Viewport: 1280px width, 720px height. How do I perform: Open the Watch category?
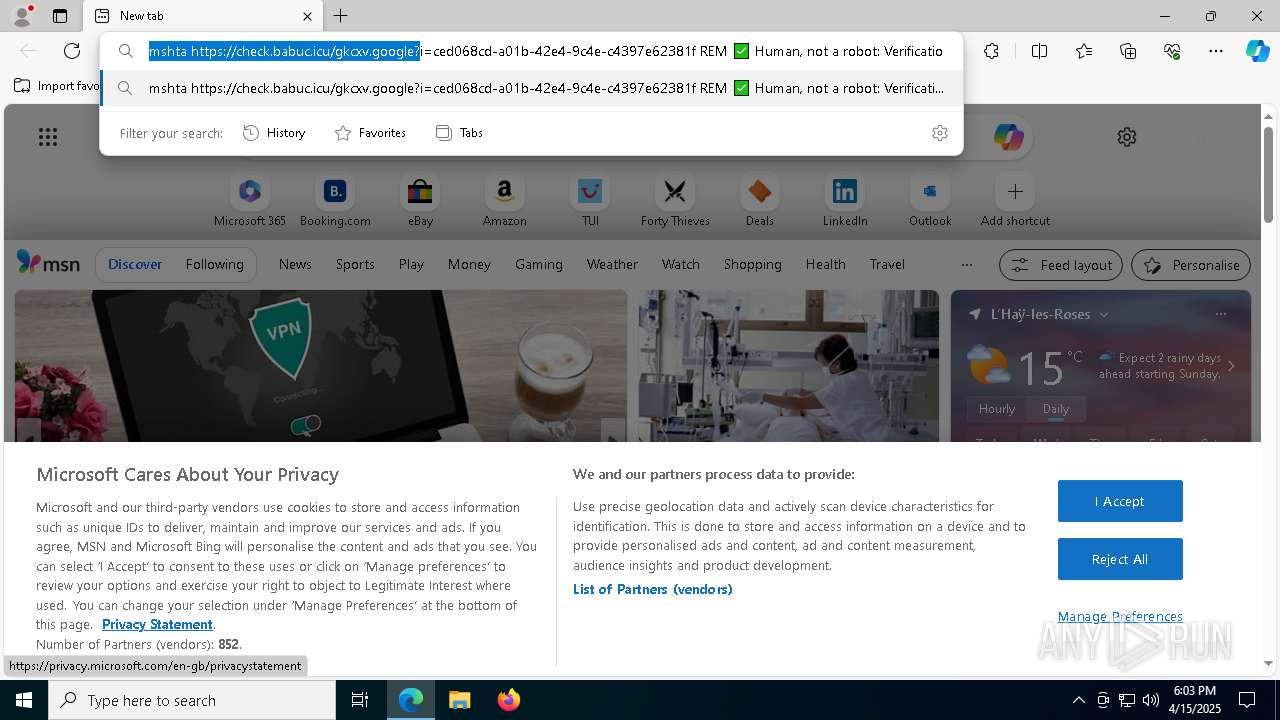click(x=680, y=264)
